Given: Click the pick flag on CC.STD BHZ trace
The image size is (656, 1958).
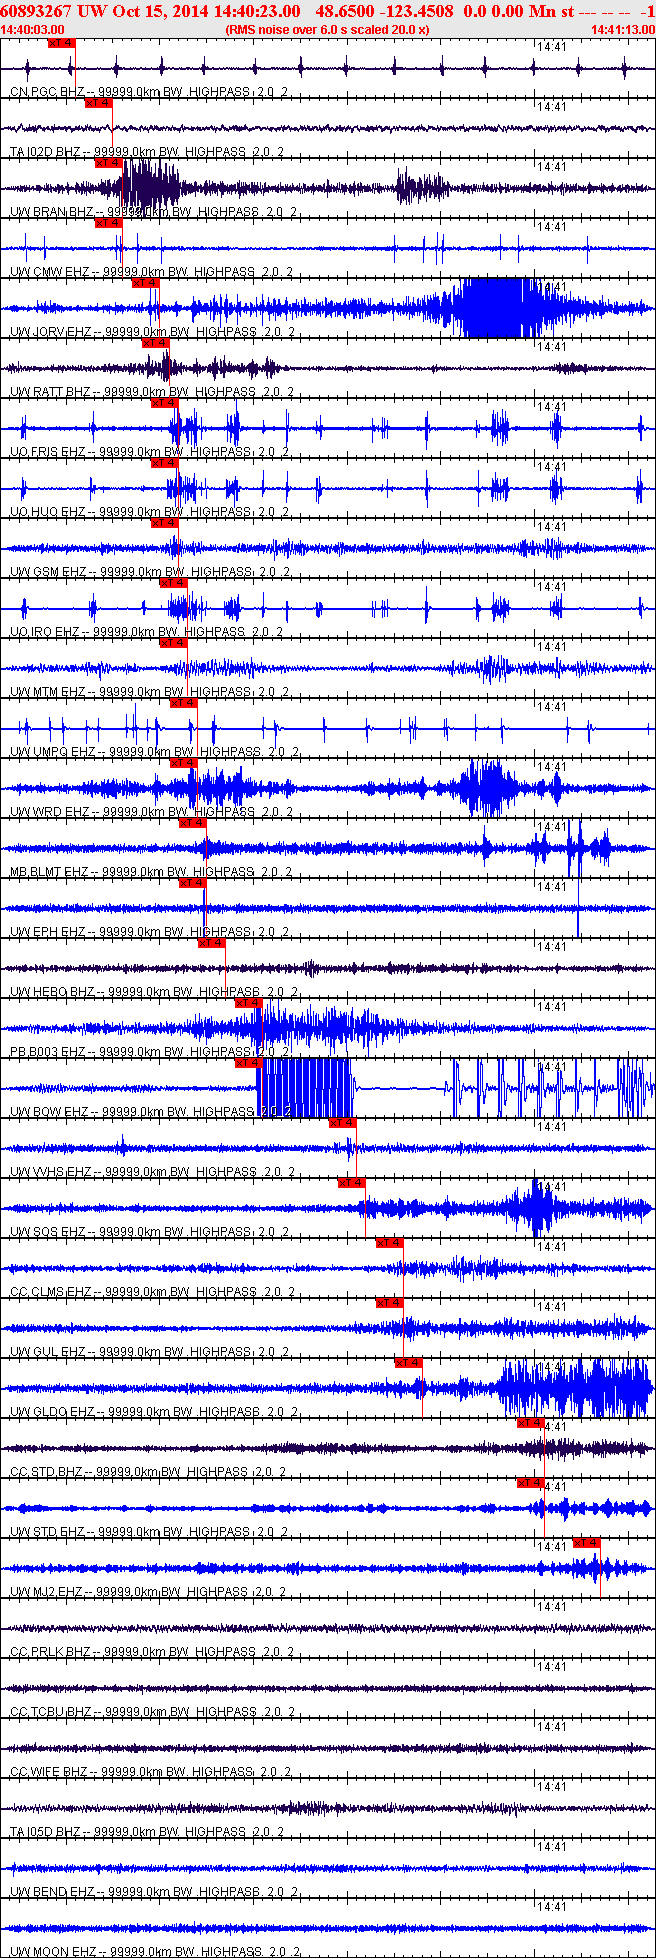Looking at the screenshot, I should (x=531, y=1423).
